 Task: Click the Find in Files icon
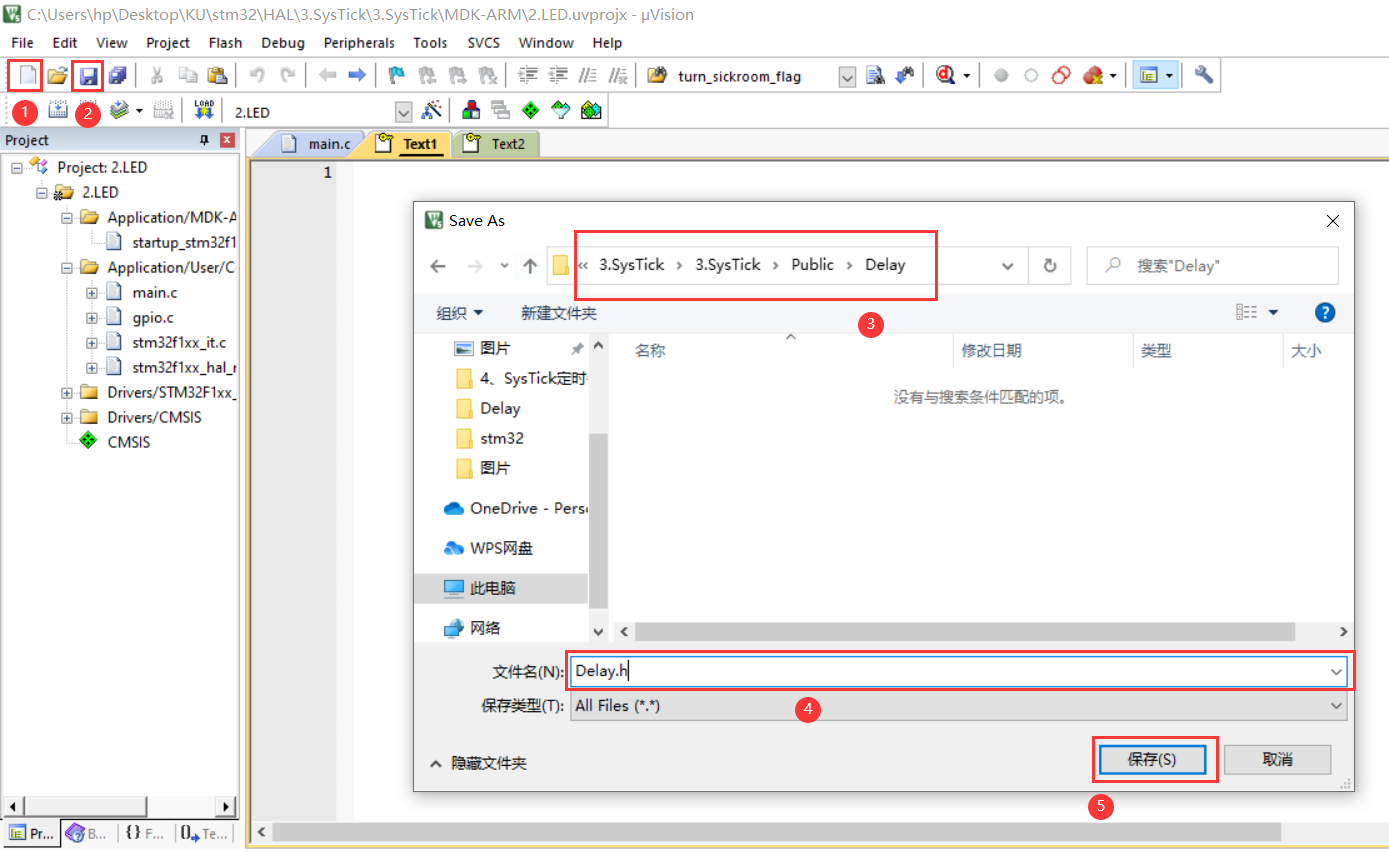657,75
